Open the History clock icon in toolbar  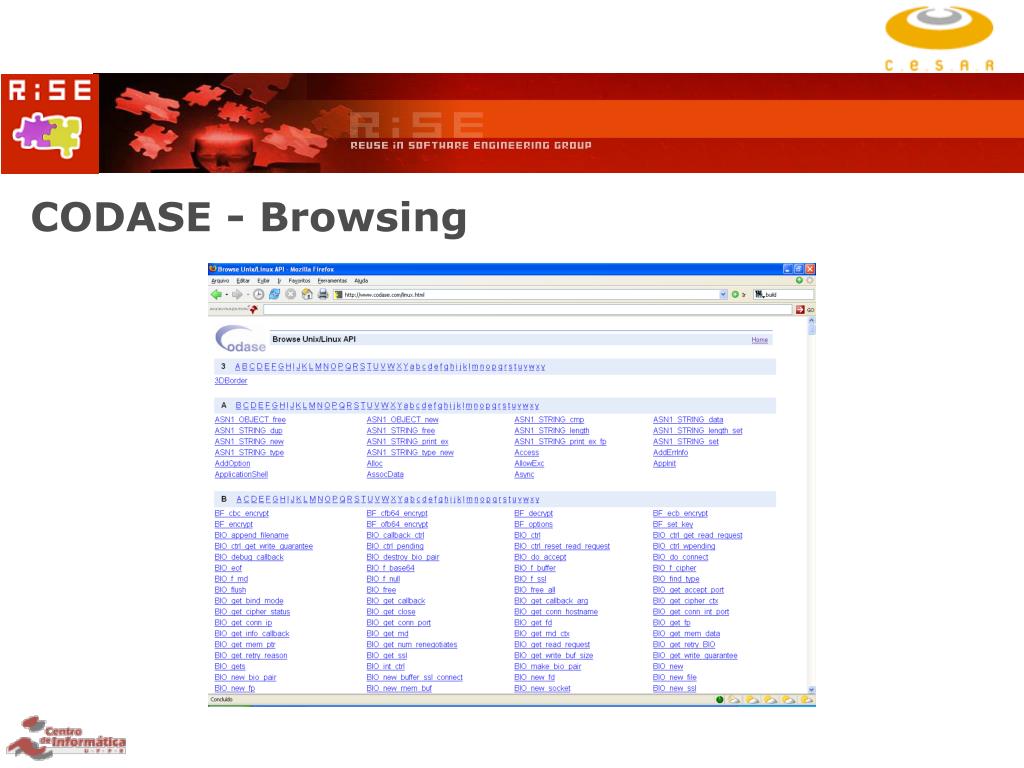(x=259, y=295)
